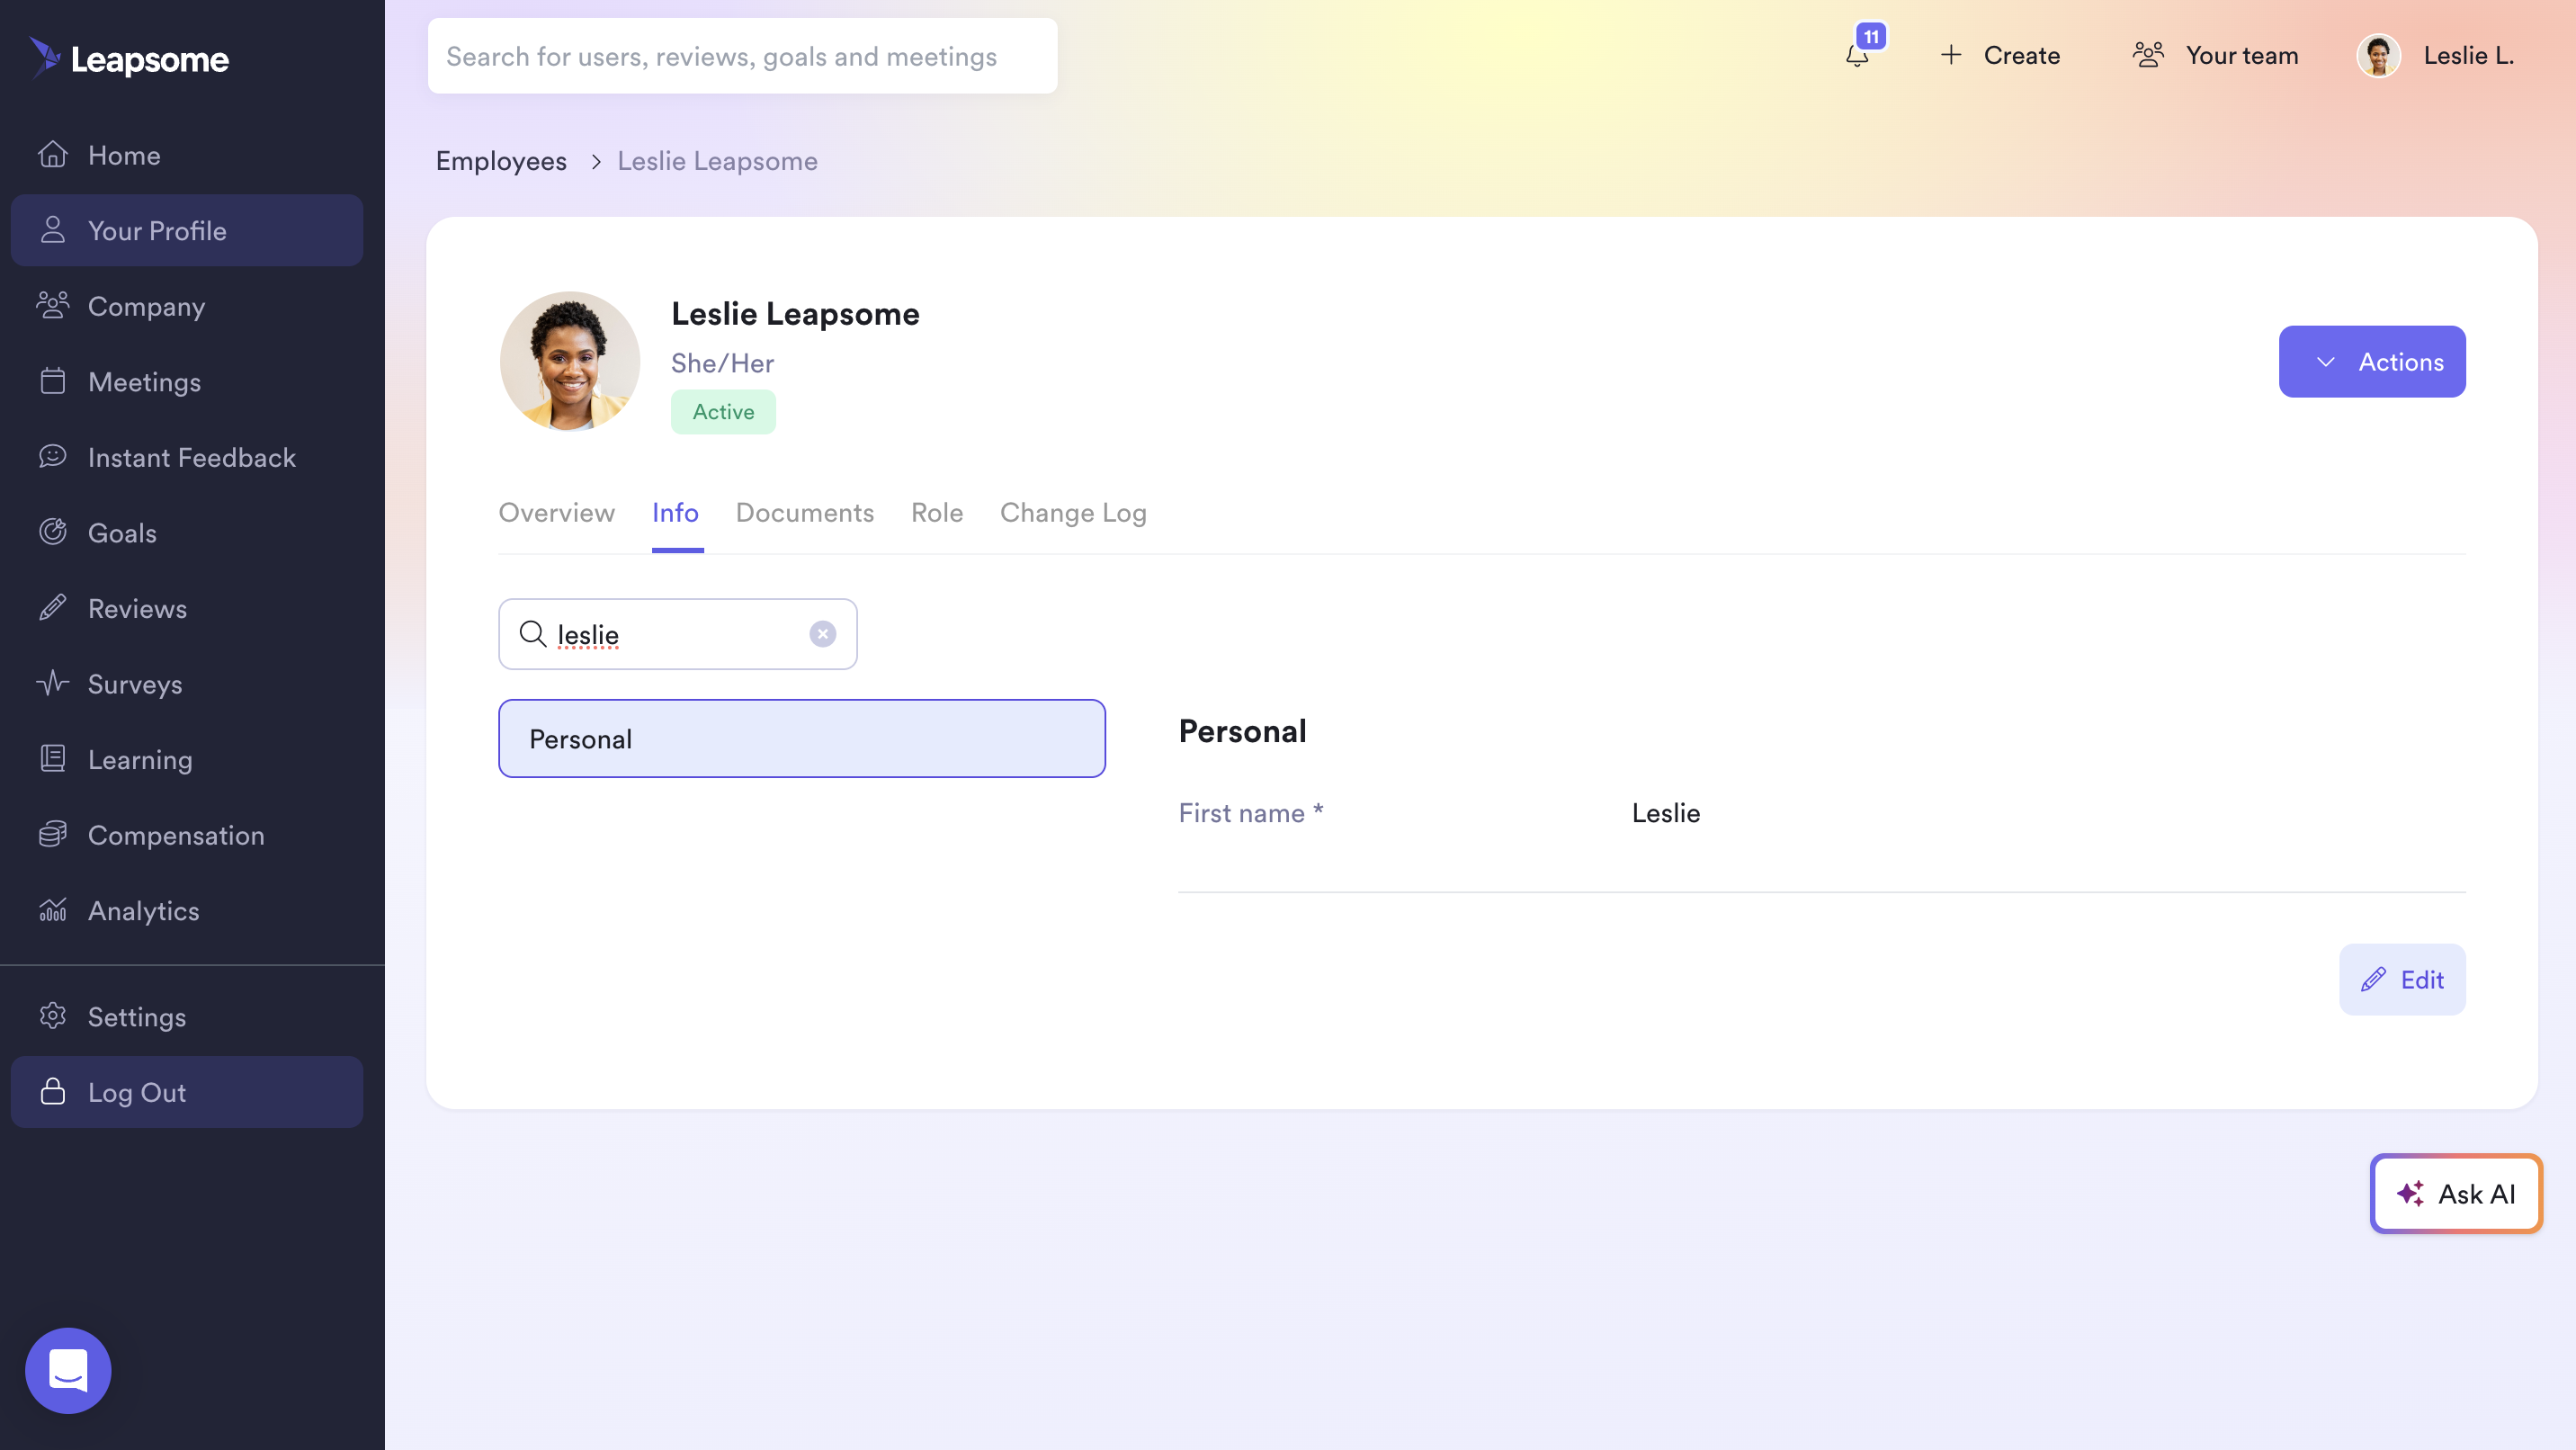Click the Active status badge
Screen dimensions: 2576x1450
[723, 411]
